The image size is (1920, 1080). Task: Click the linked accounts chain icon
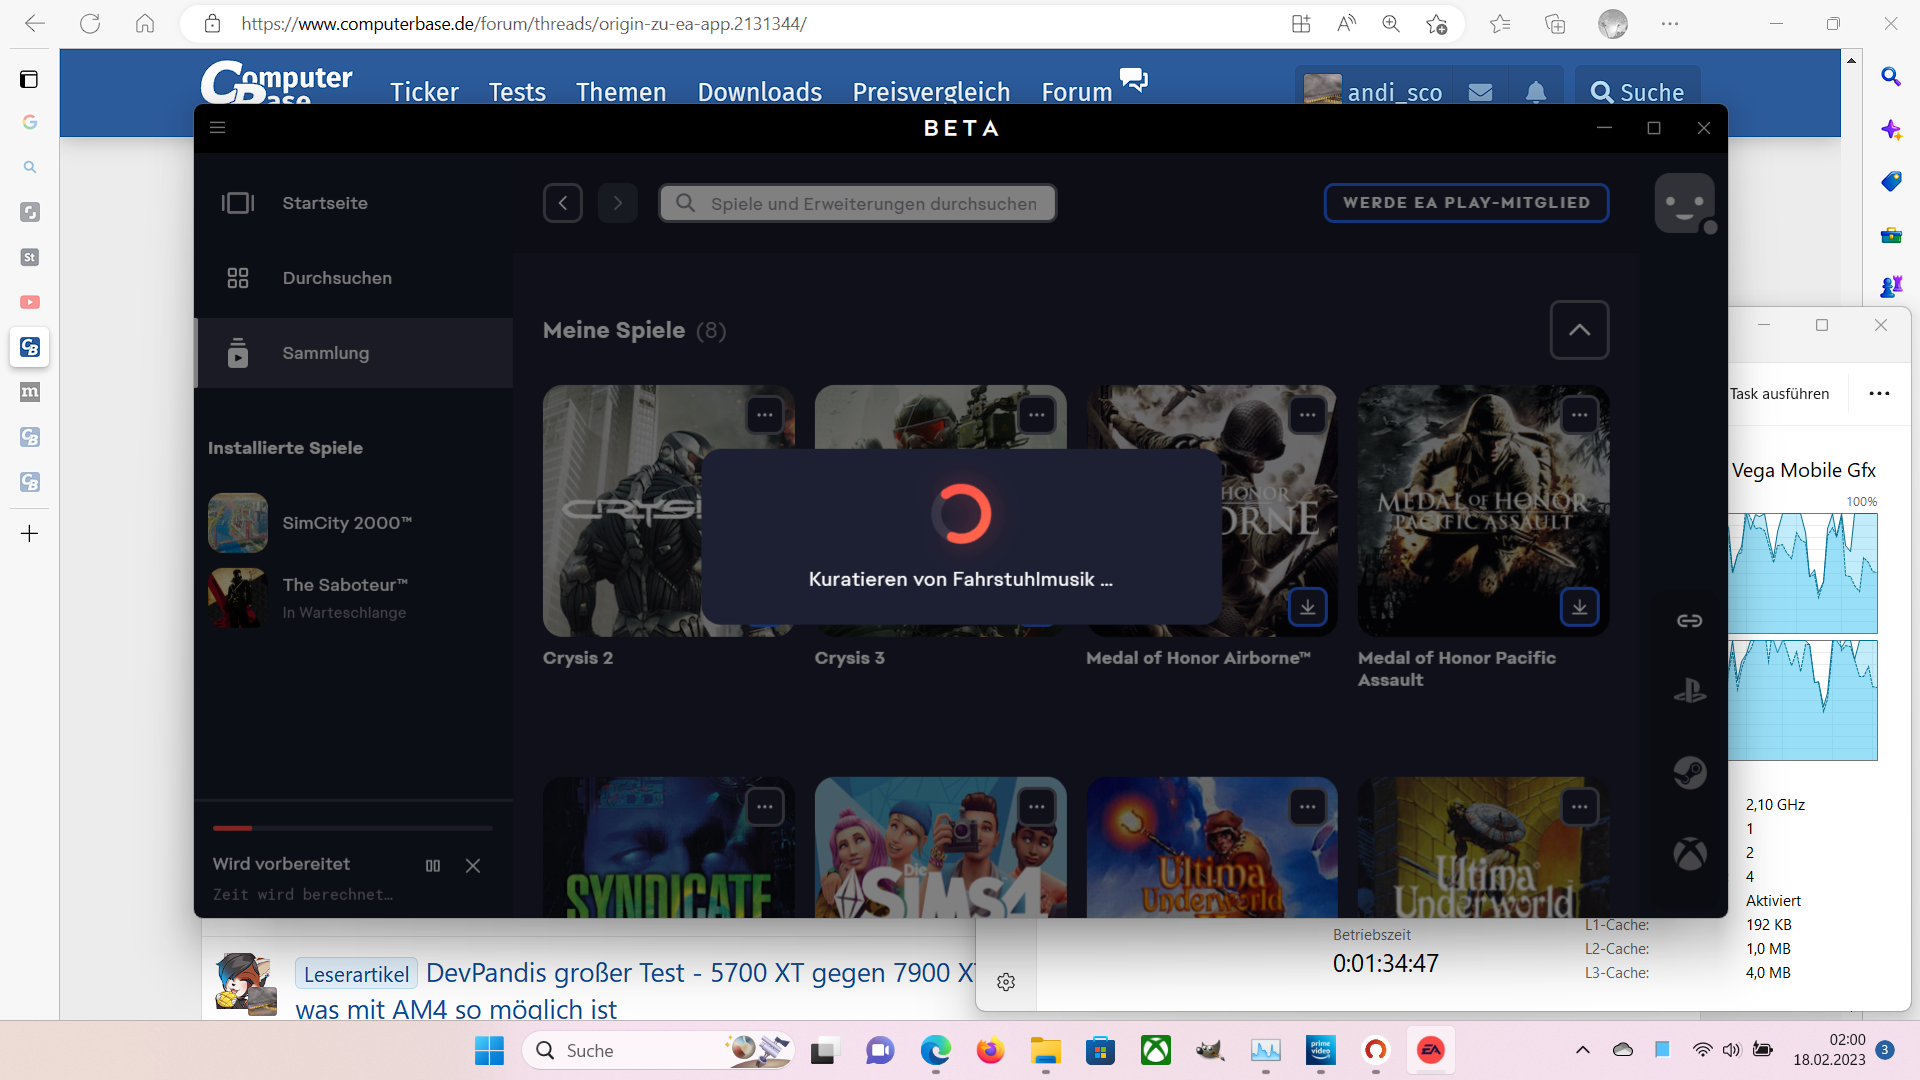(x=1689, y=621)
